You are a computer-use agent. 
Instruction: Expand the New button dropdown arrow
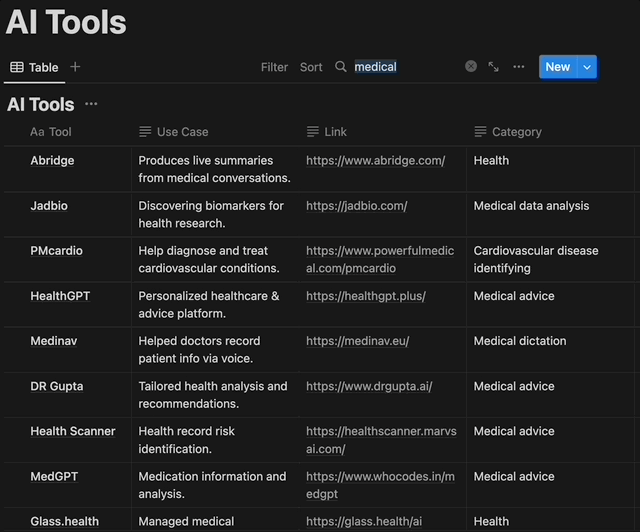tap(587, 67)
